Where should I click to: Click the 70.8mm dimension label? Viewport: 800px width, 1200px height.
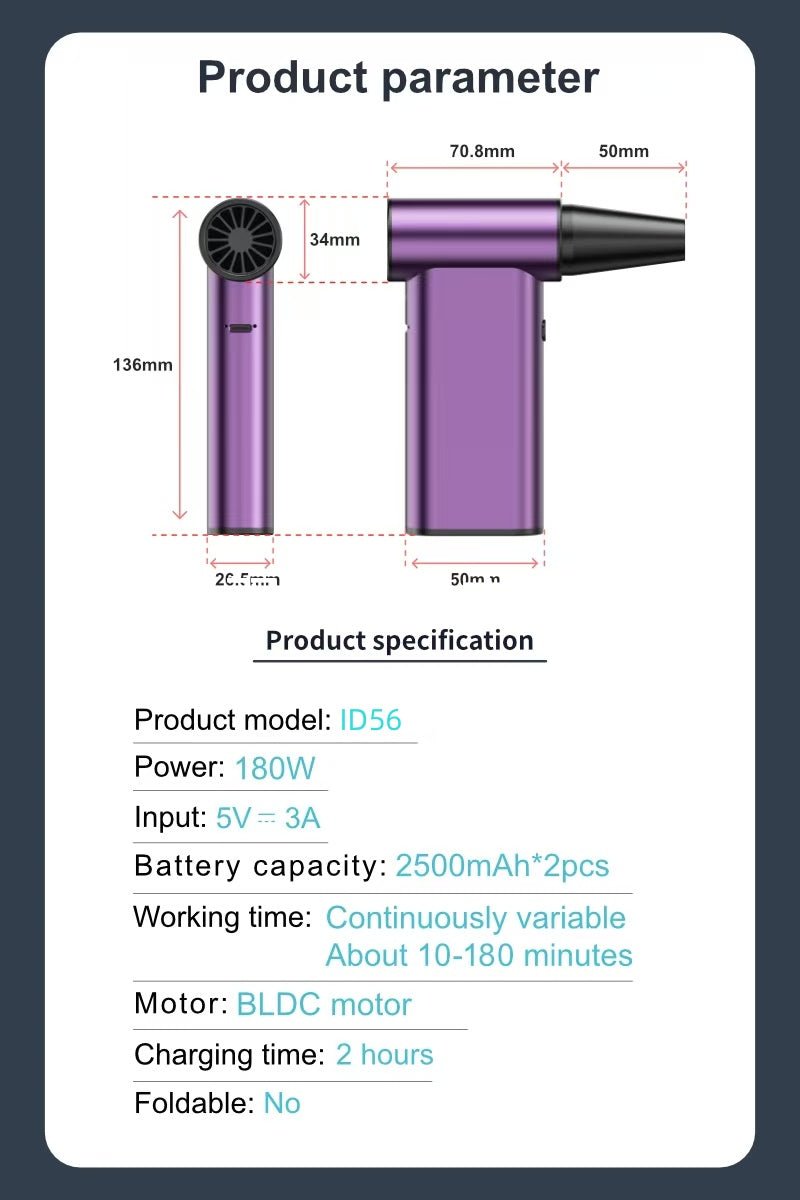coord(482,151)
